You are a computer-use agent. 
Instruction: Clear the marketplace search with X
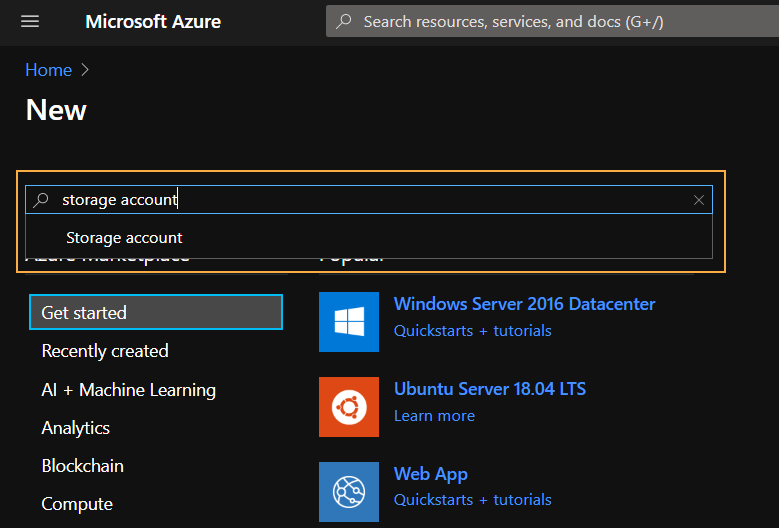(699, 200)
